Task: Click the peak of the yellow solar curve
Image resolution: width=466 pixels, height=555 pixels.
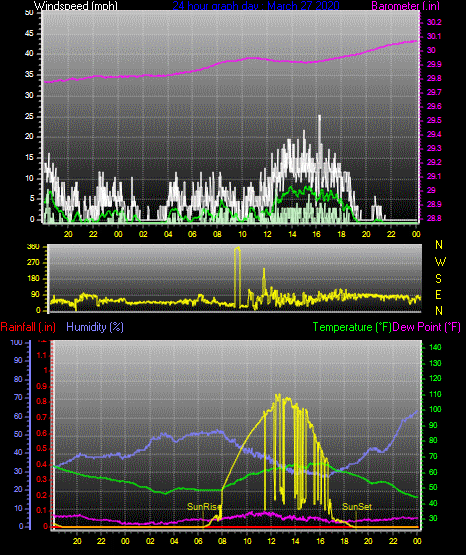Action: click(x=278, y=395)
